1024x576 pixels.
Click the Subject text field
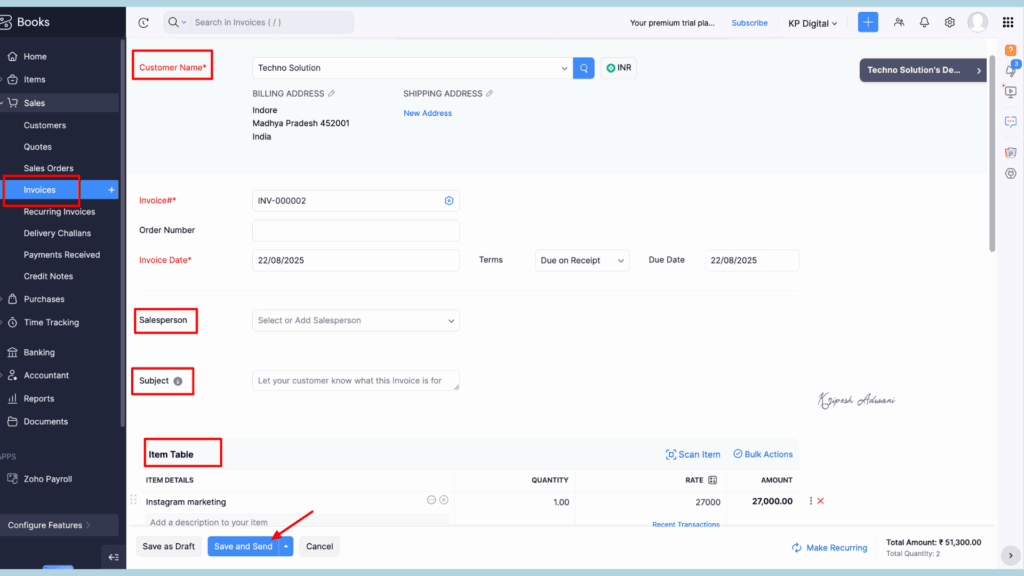(x=355, y=381)
